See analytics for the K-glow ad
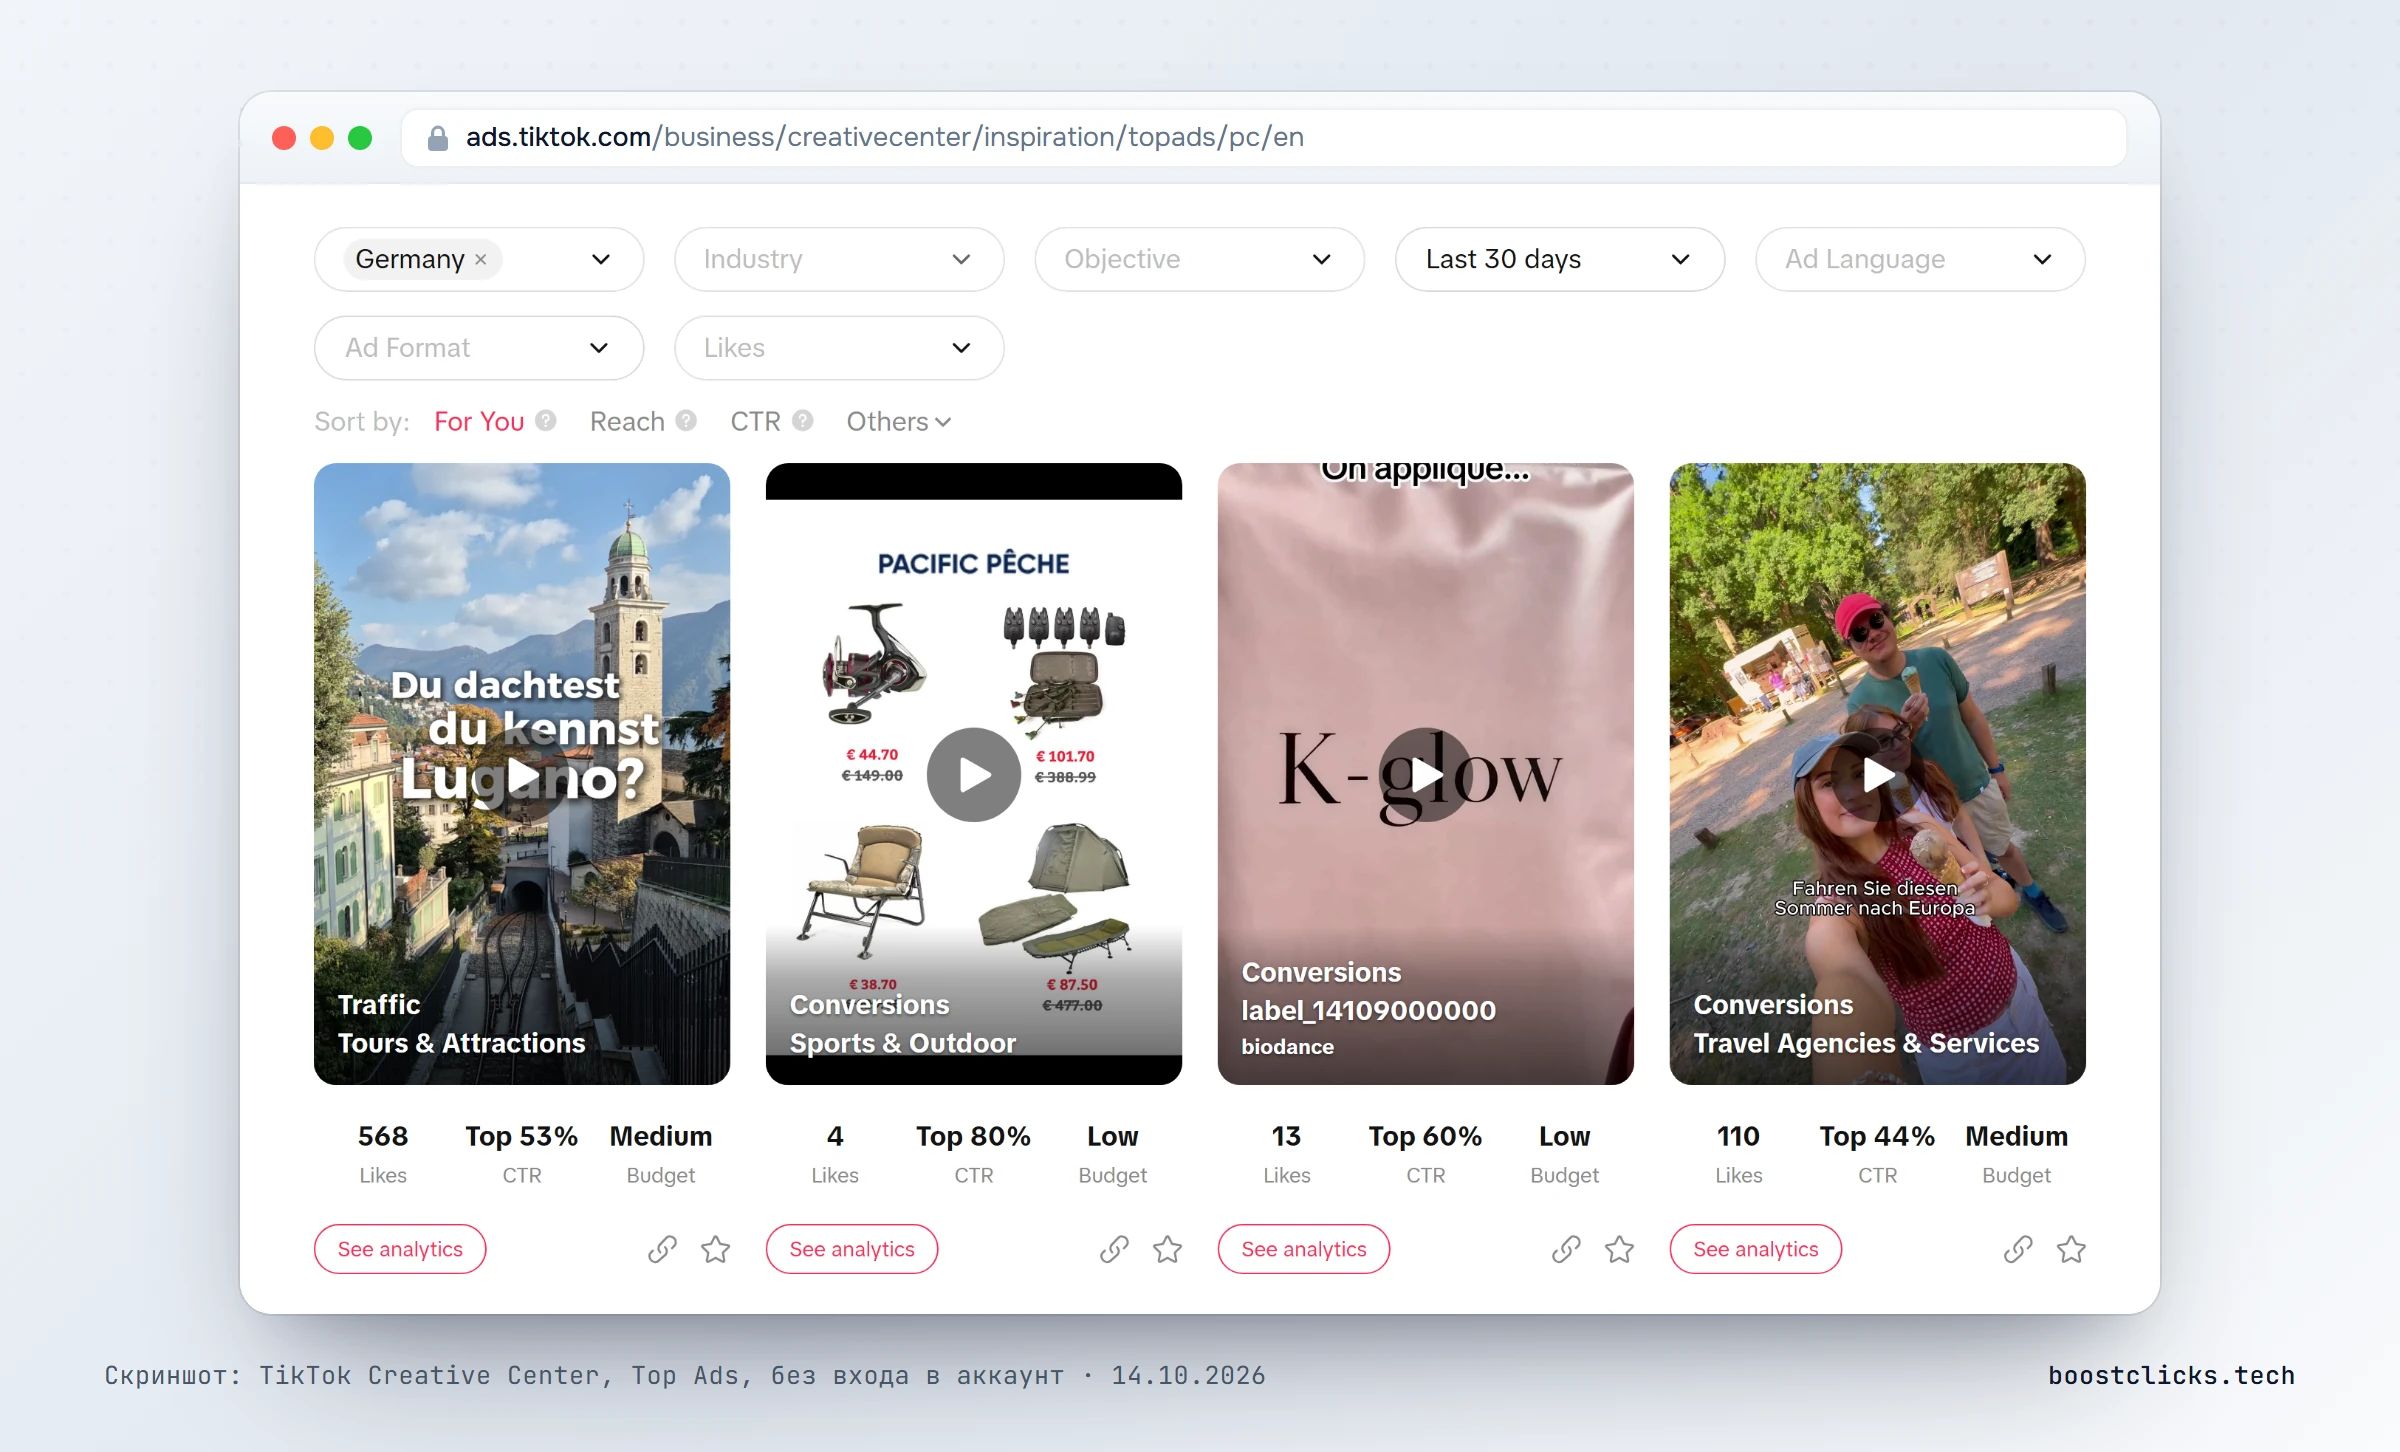 pos(1304,1249)
